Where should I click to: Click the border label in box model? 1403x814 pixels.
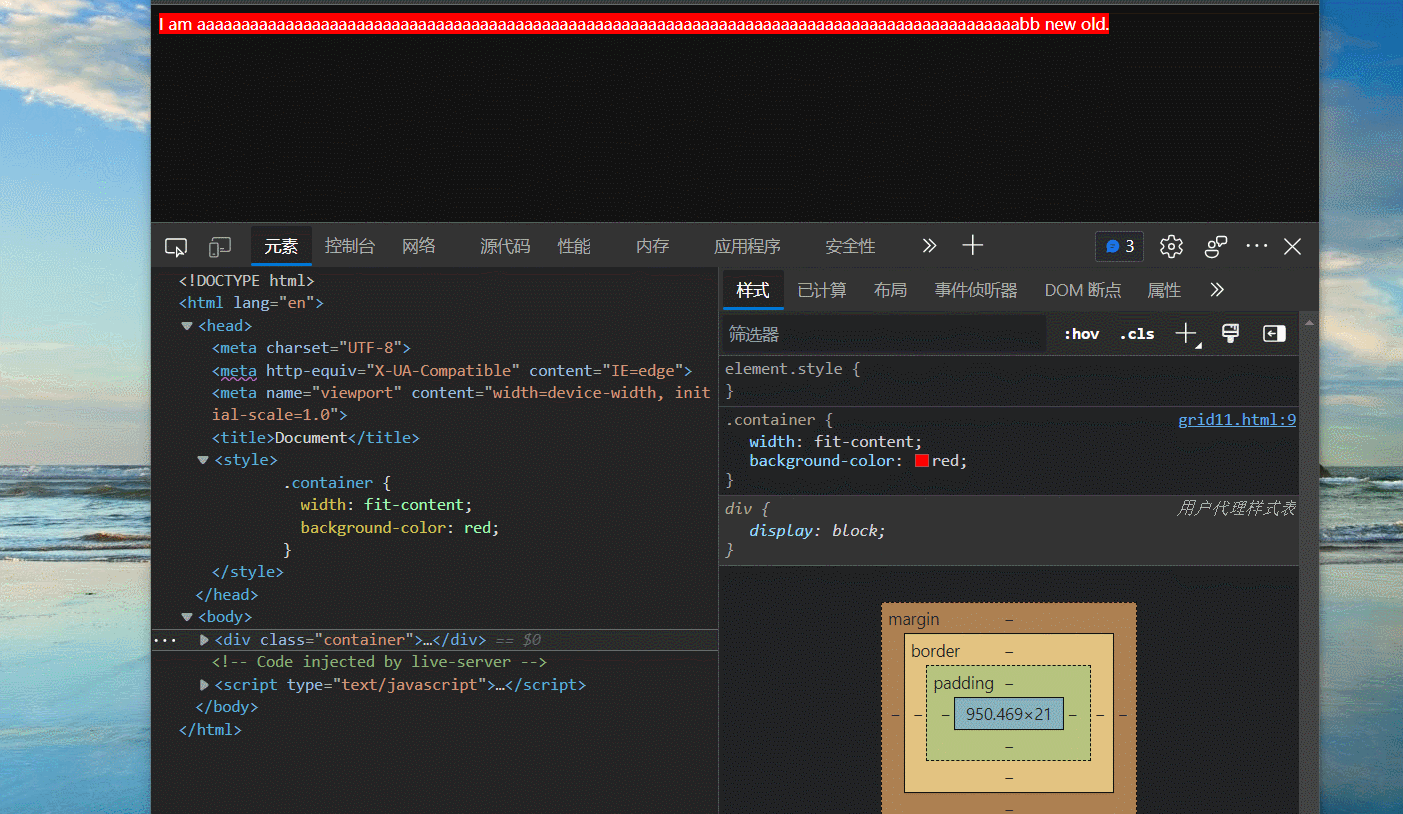coord(935,651)
